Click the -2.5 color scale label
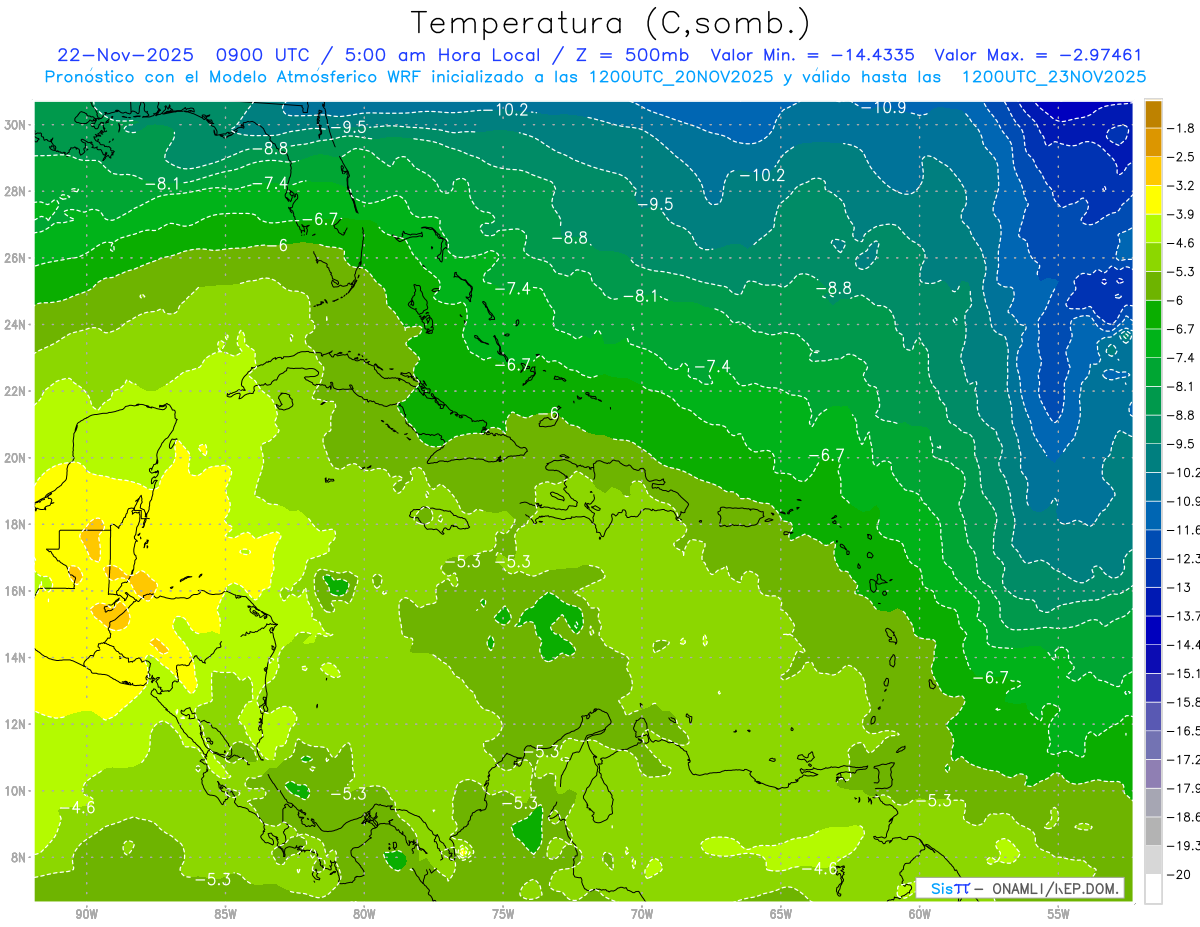Screen dimensions: 1200x927 point(1181,157)
